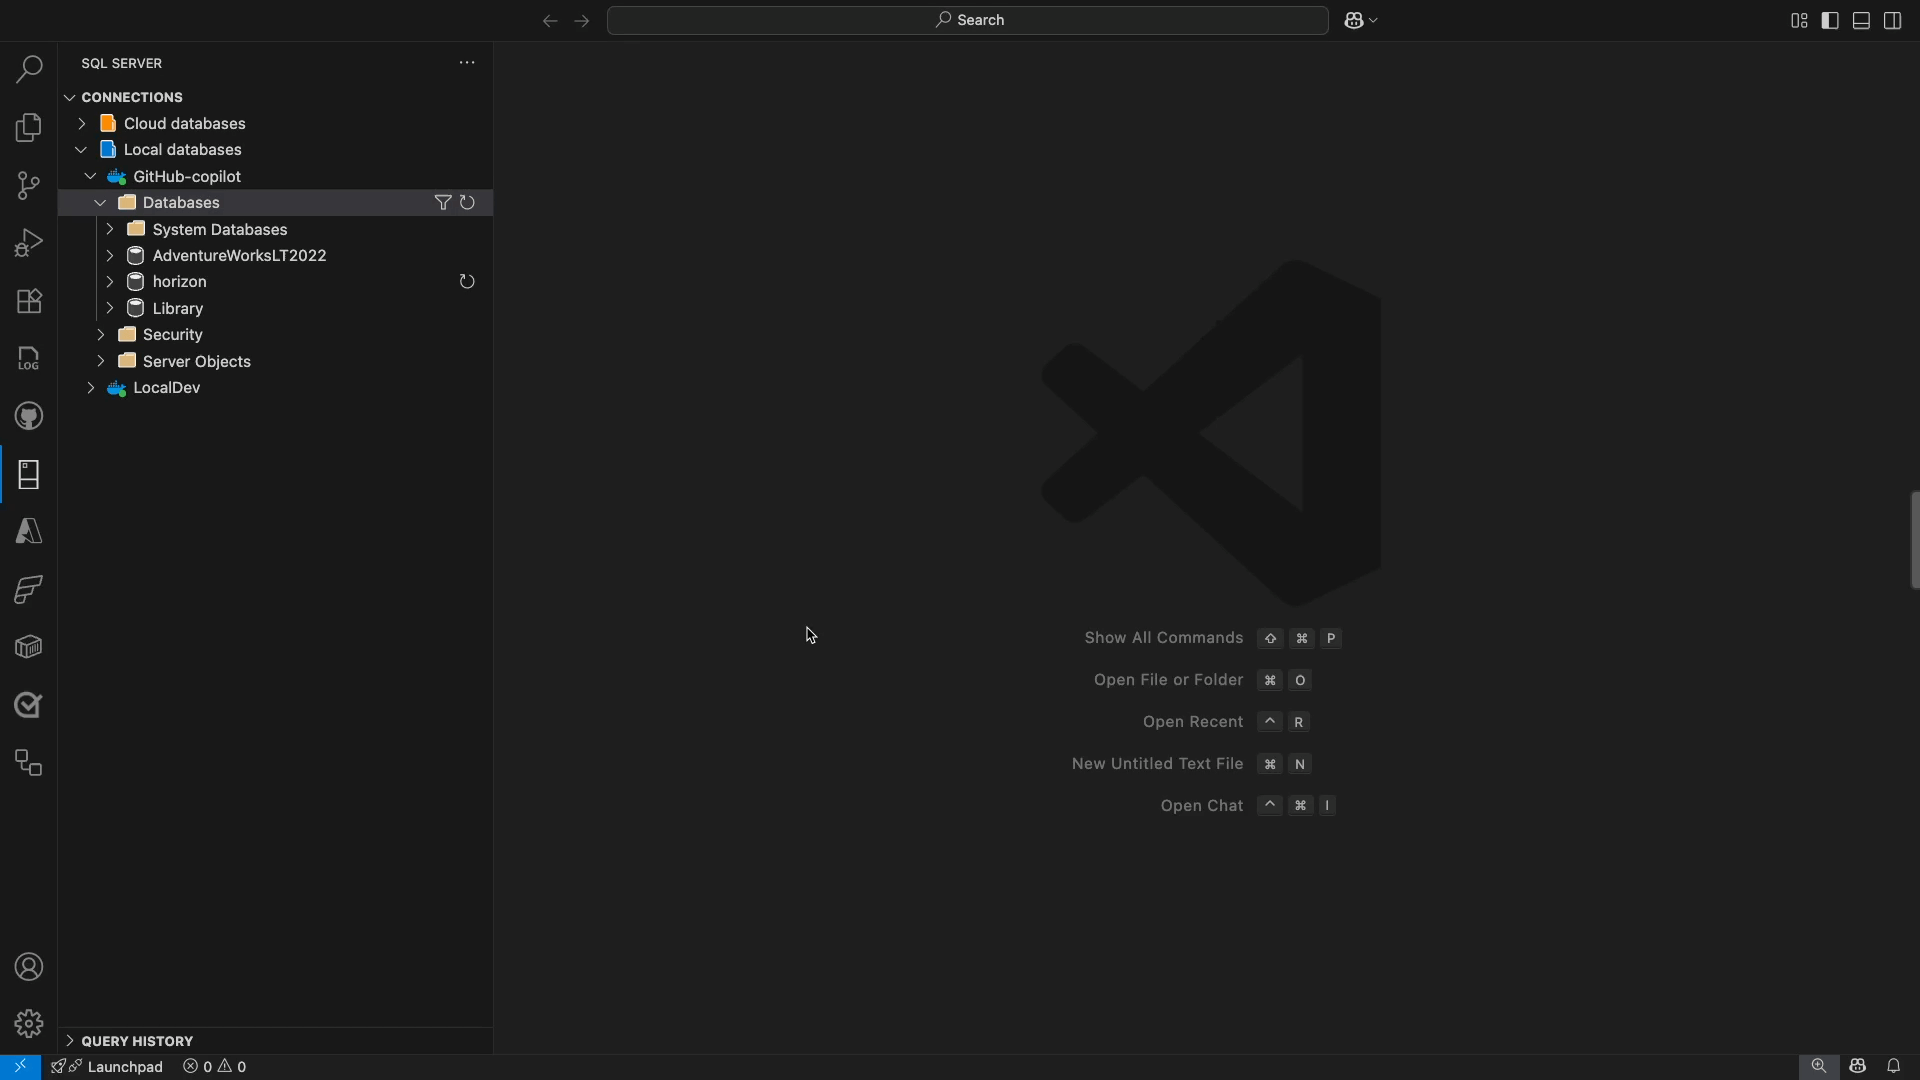Click the SQL SERVER panel title

coord(122,63)
